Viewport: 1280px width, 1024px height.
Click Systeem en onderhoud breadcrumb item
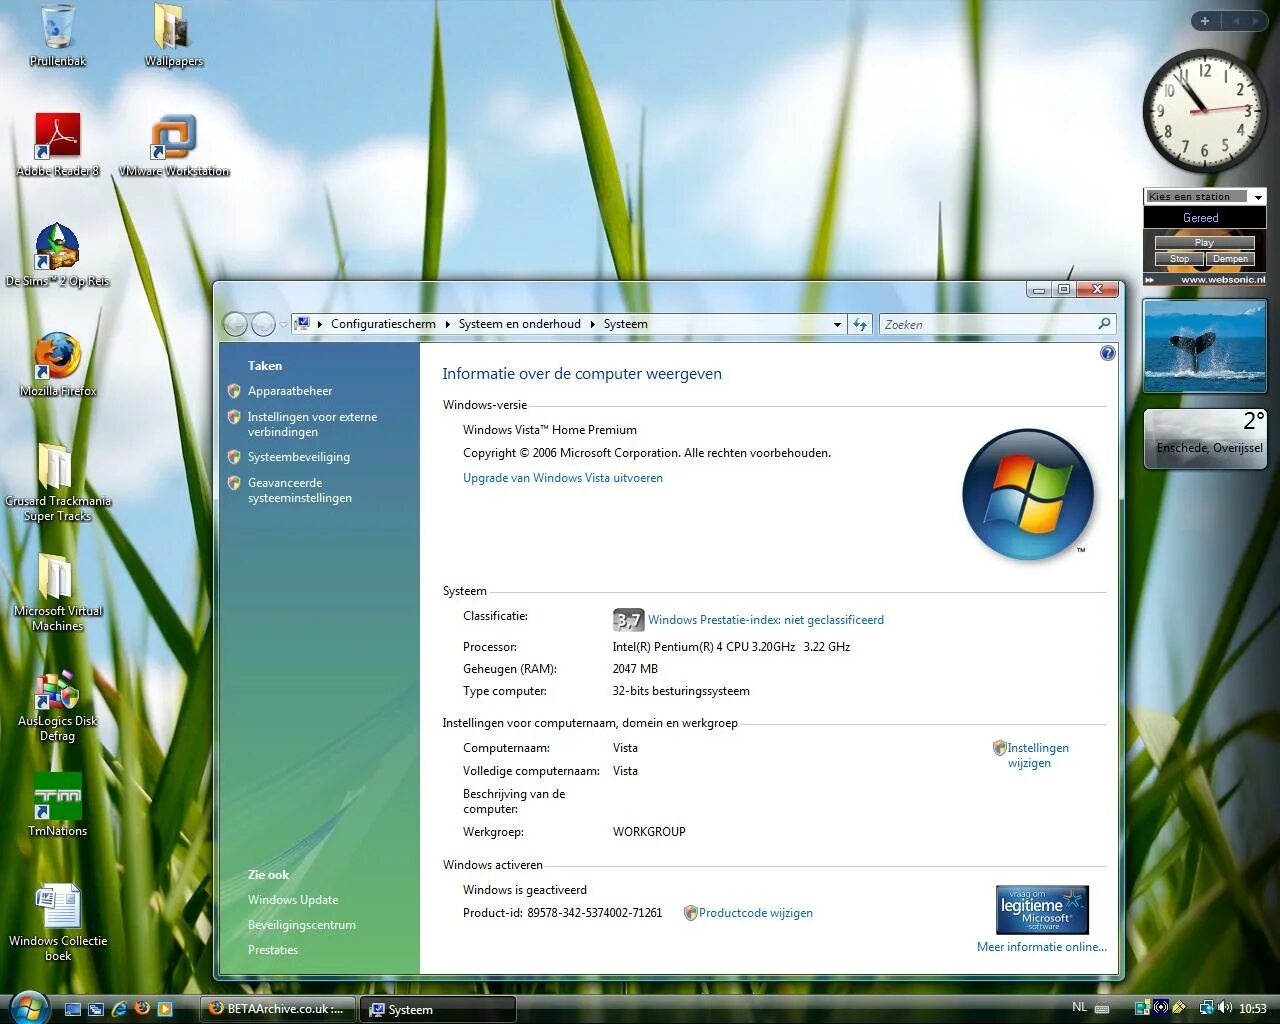coord(519,324)
